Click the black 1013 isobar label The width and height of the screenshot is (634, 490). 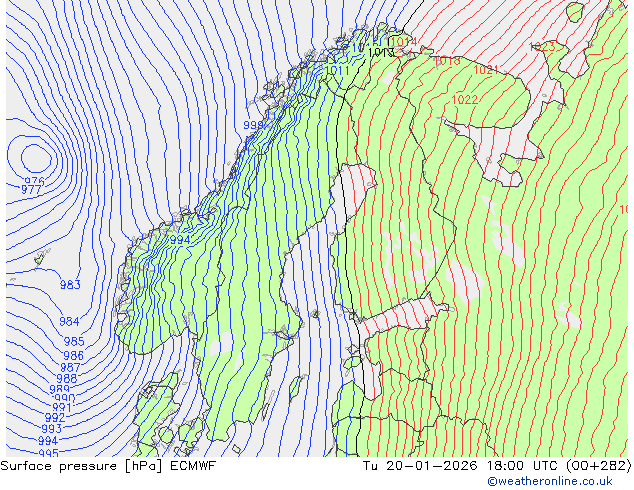(381, 52)
